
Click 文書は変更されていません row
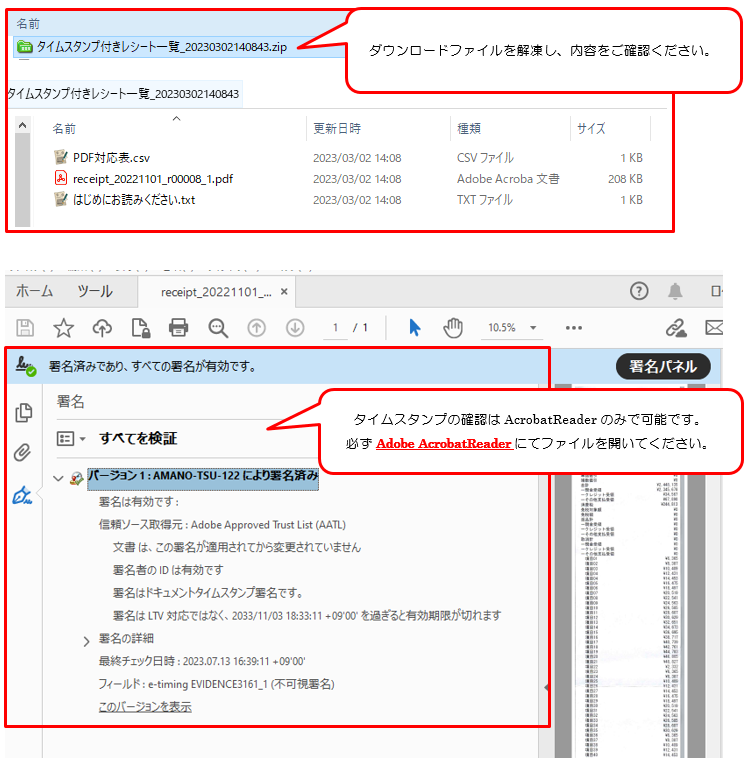pyautogui.click(x=237, y=547)
